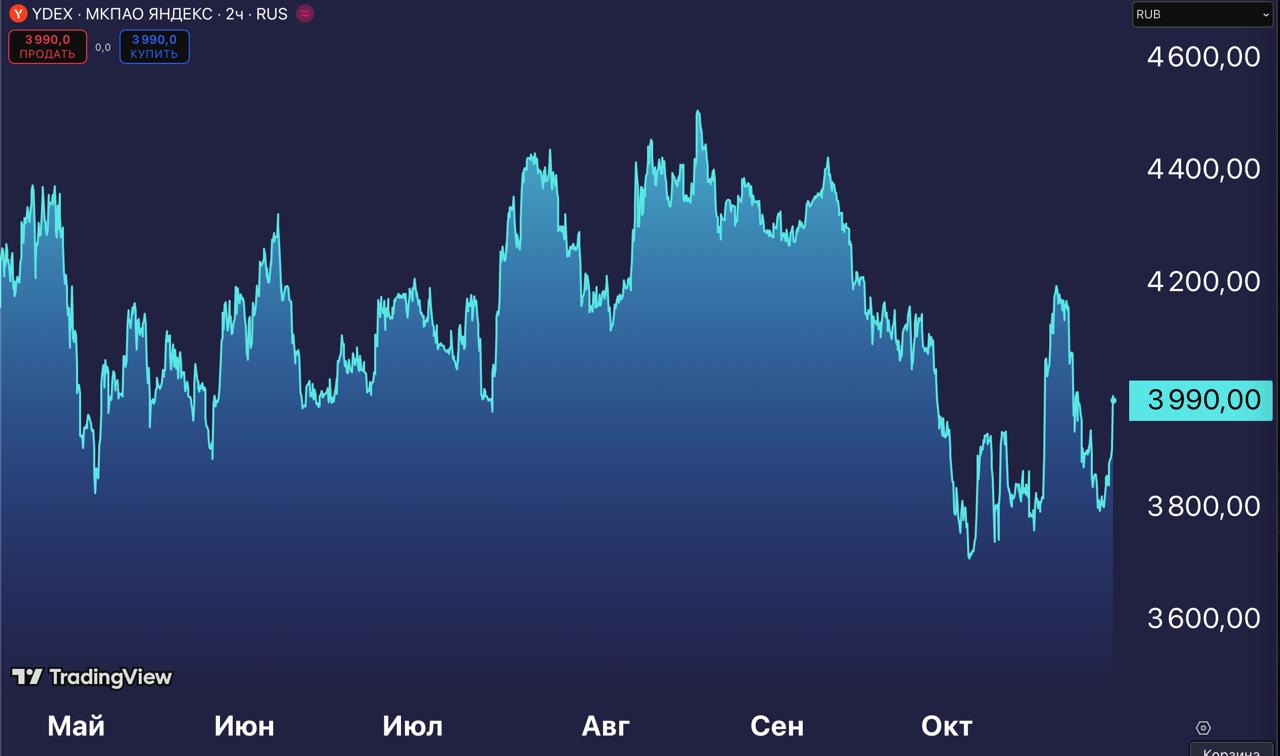Click the Июн label on time axis
This screenshot has height=756, width=1280.
pos(244,726)
